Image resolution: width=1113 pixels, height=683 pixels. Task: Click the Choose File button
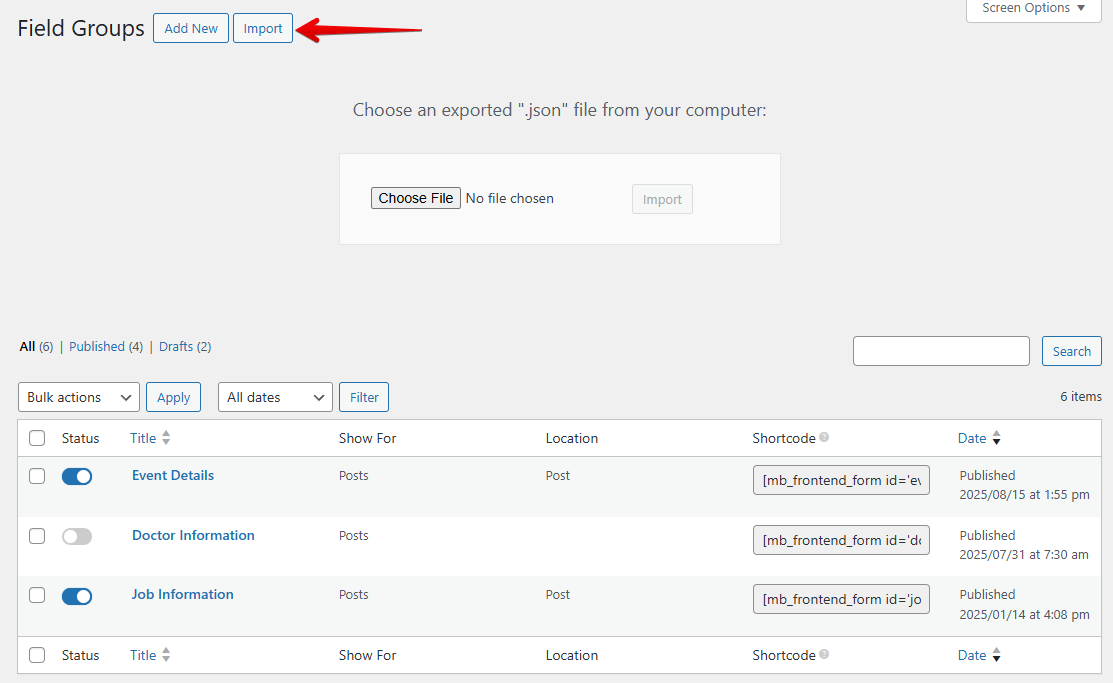coord(415,197)
